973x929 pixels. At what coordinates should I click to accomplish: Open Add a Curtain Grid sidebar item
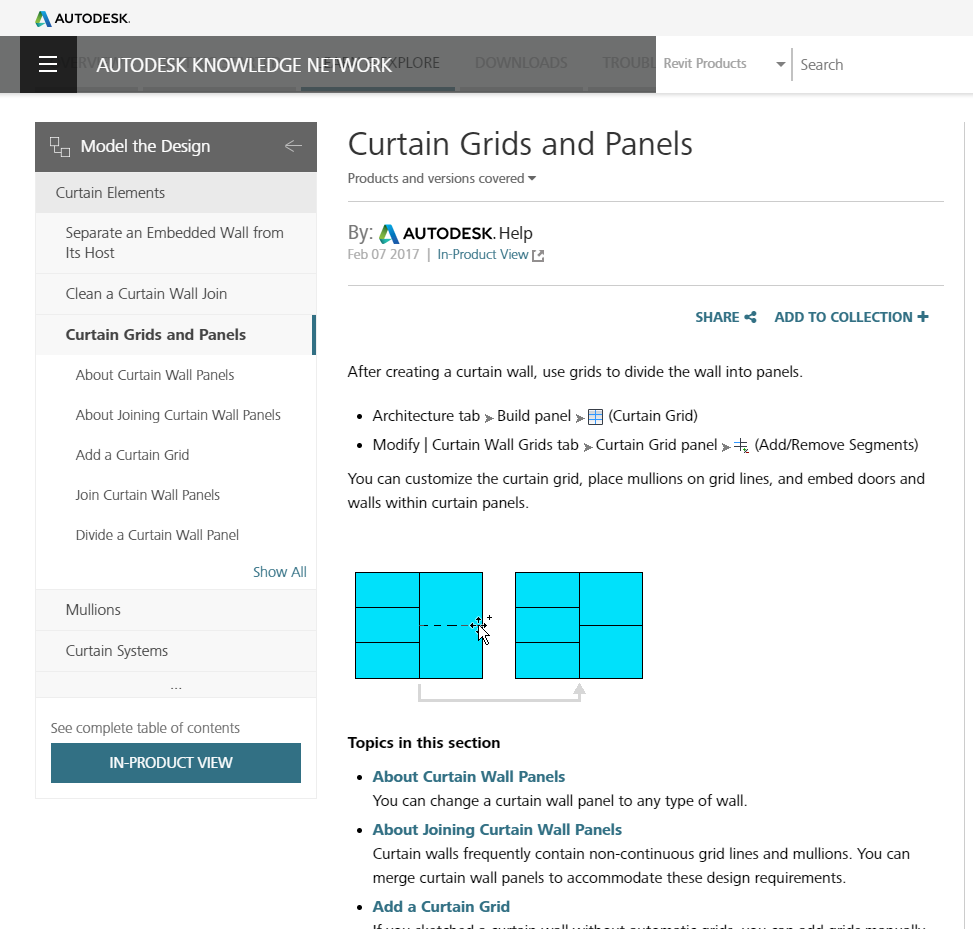coord(132,455)
